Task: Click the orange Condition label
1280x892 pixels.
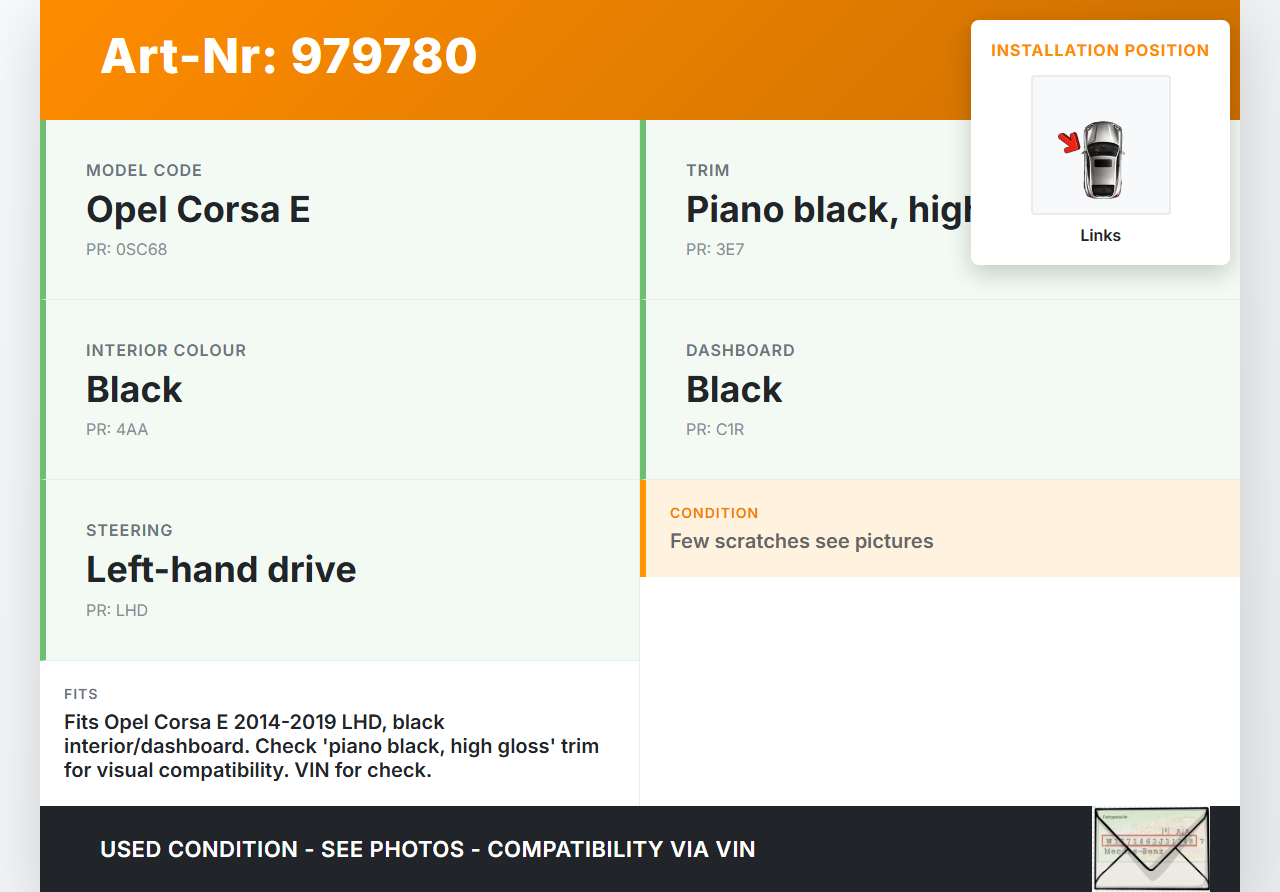Action: (x=714, y=513)
